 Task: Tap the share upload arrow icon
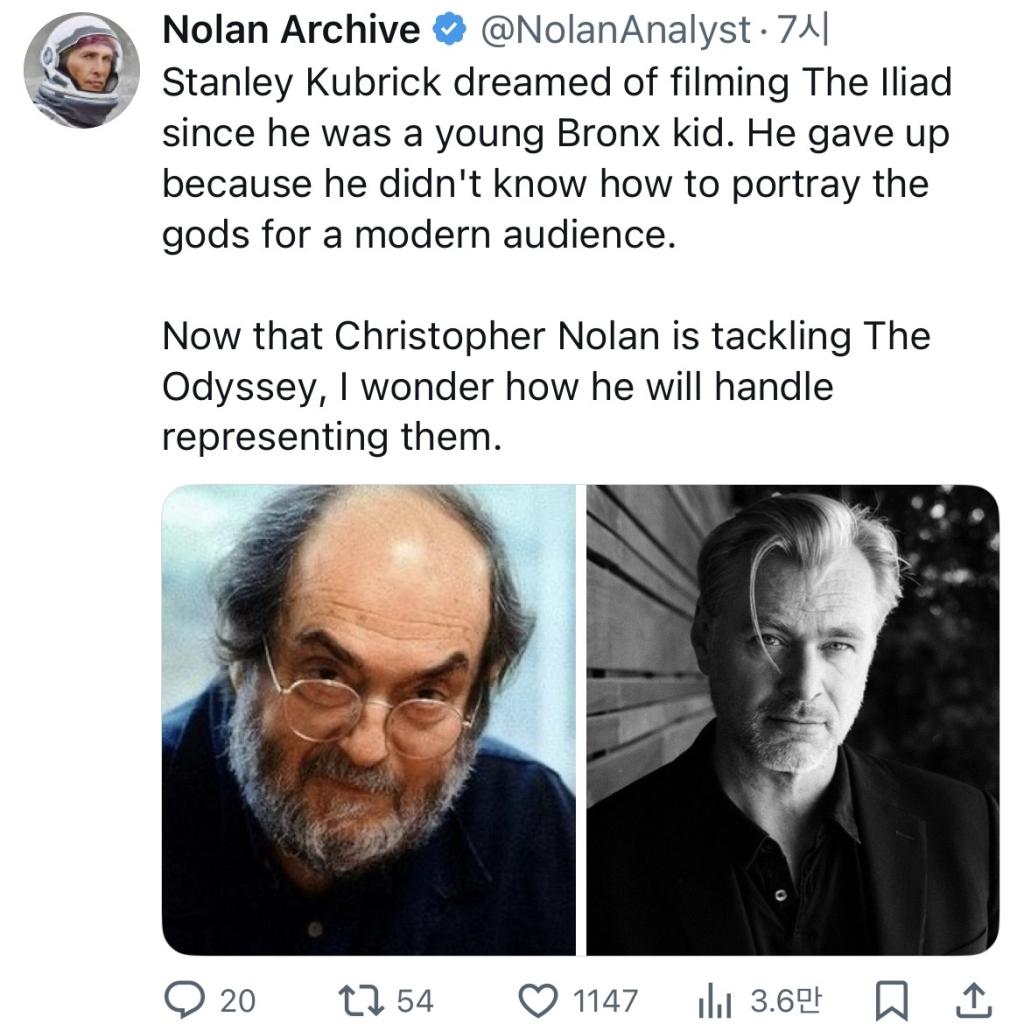point(975,999)
